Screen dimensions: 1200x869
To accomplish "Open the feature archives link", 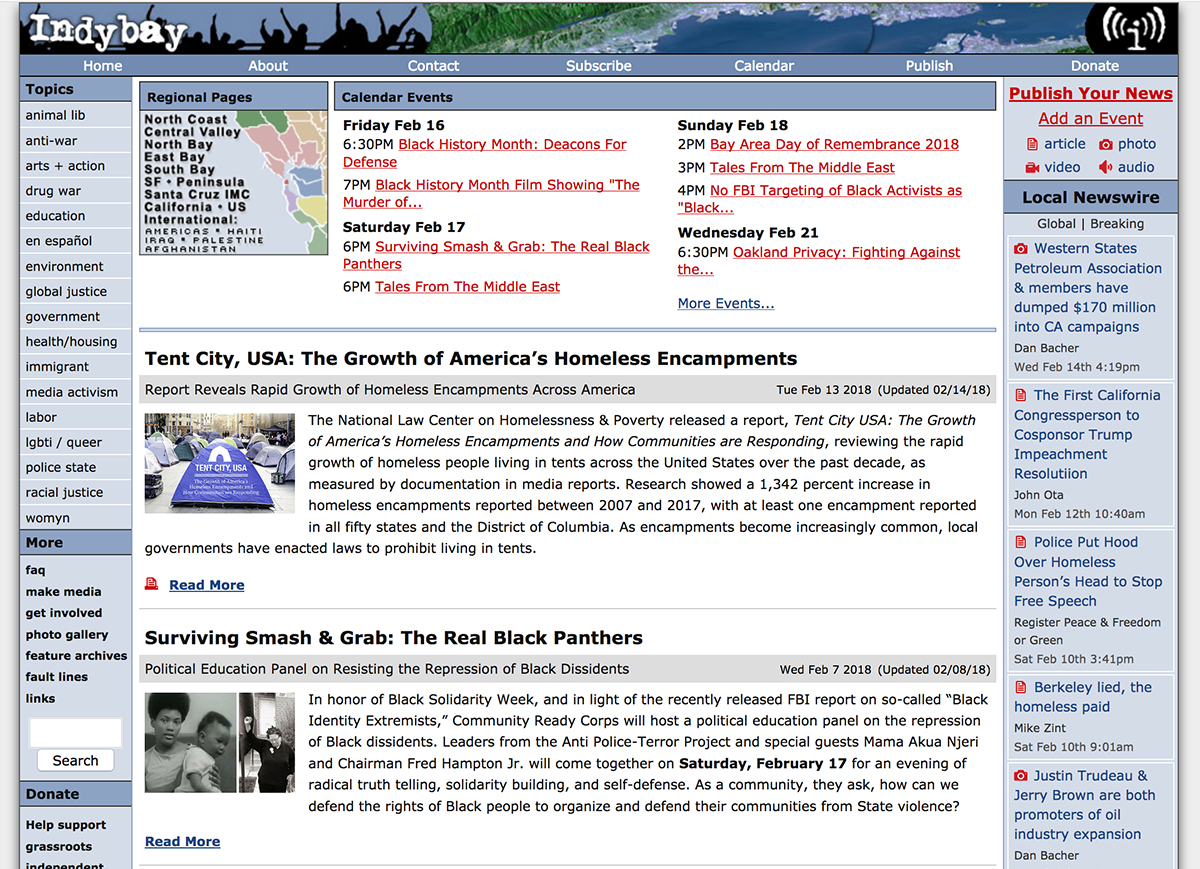I will 76,655.
